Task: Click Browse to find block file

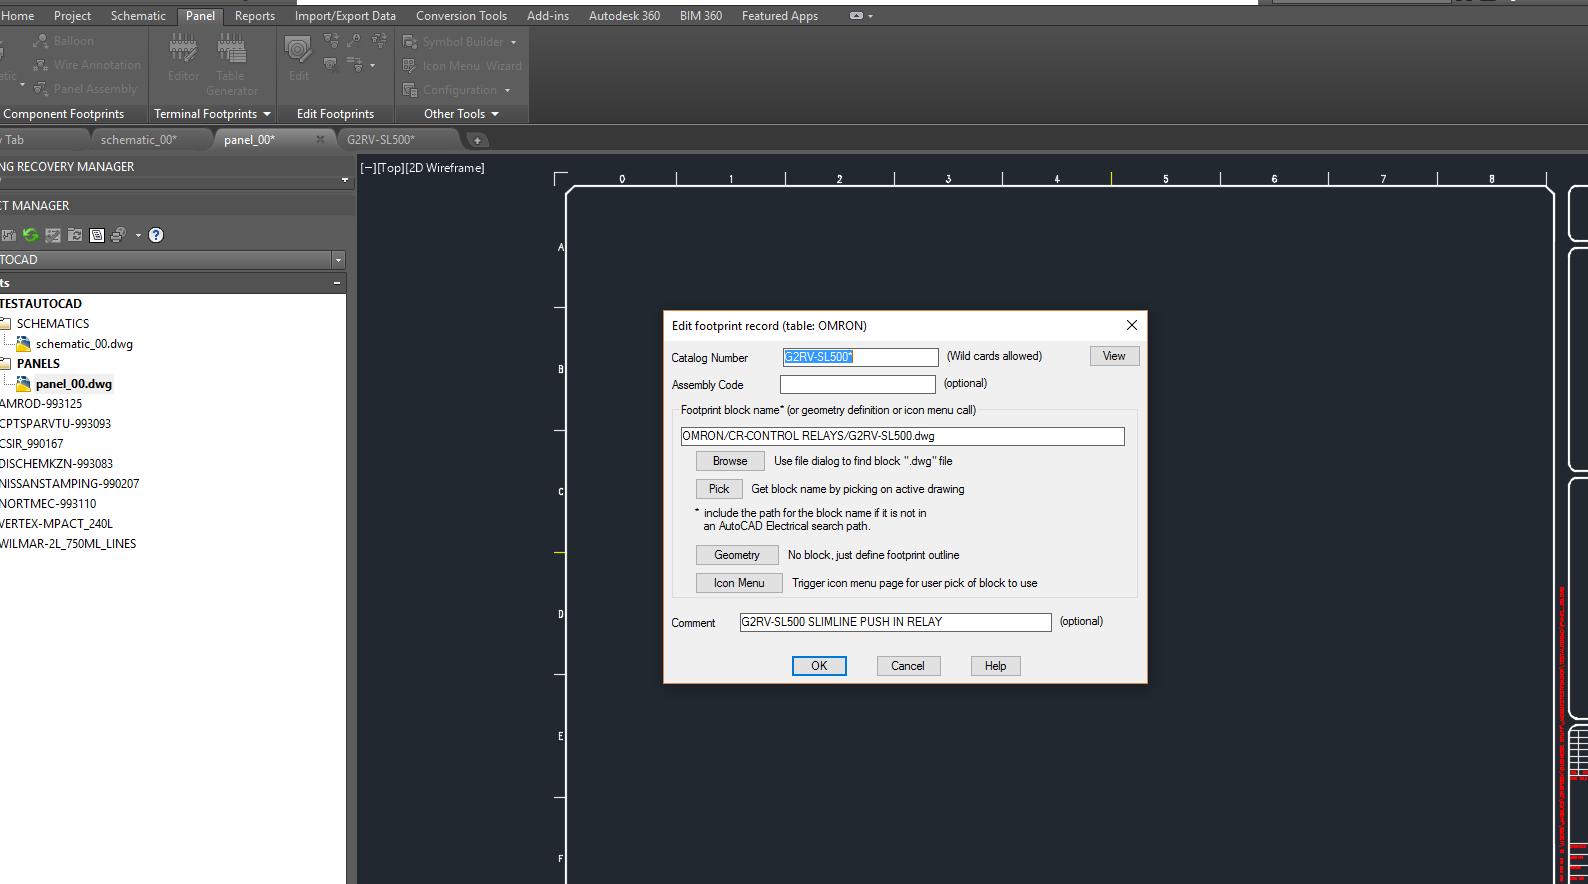Action: coord(730,461)
